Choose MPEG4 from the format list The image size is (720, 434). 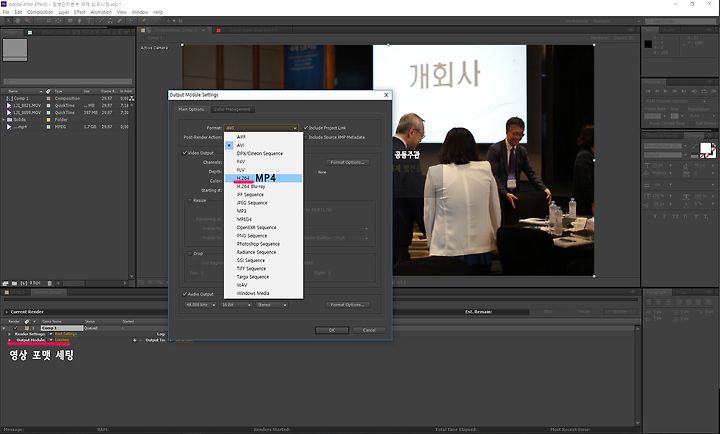point(263,219)
